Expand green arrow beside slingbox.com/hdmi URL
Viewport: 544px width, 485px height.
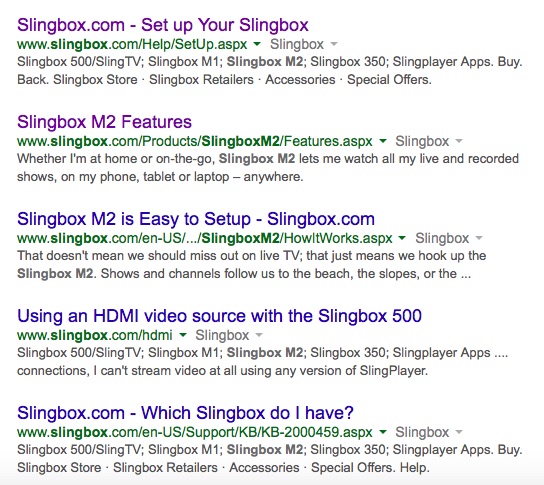(182, 335)
